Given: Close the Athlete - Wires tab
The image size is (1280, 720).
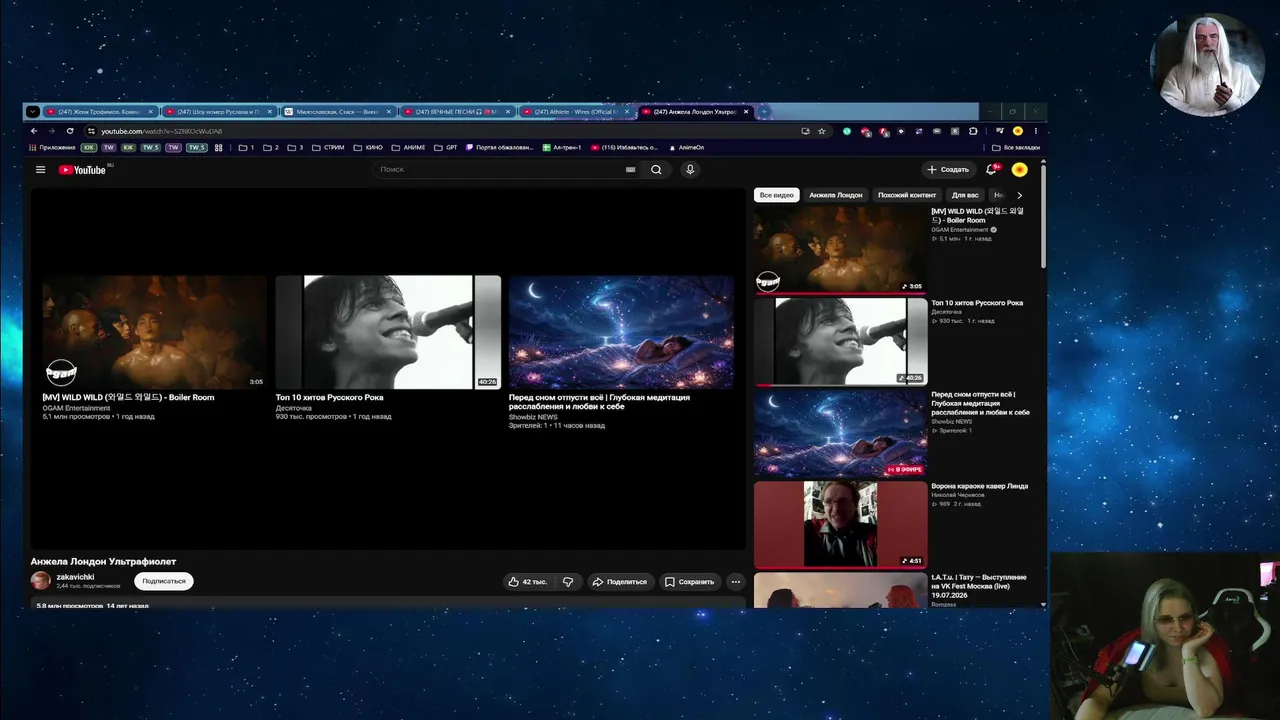Looking at the screenshot, I should coord(627,112).
